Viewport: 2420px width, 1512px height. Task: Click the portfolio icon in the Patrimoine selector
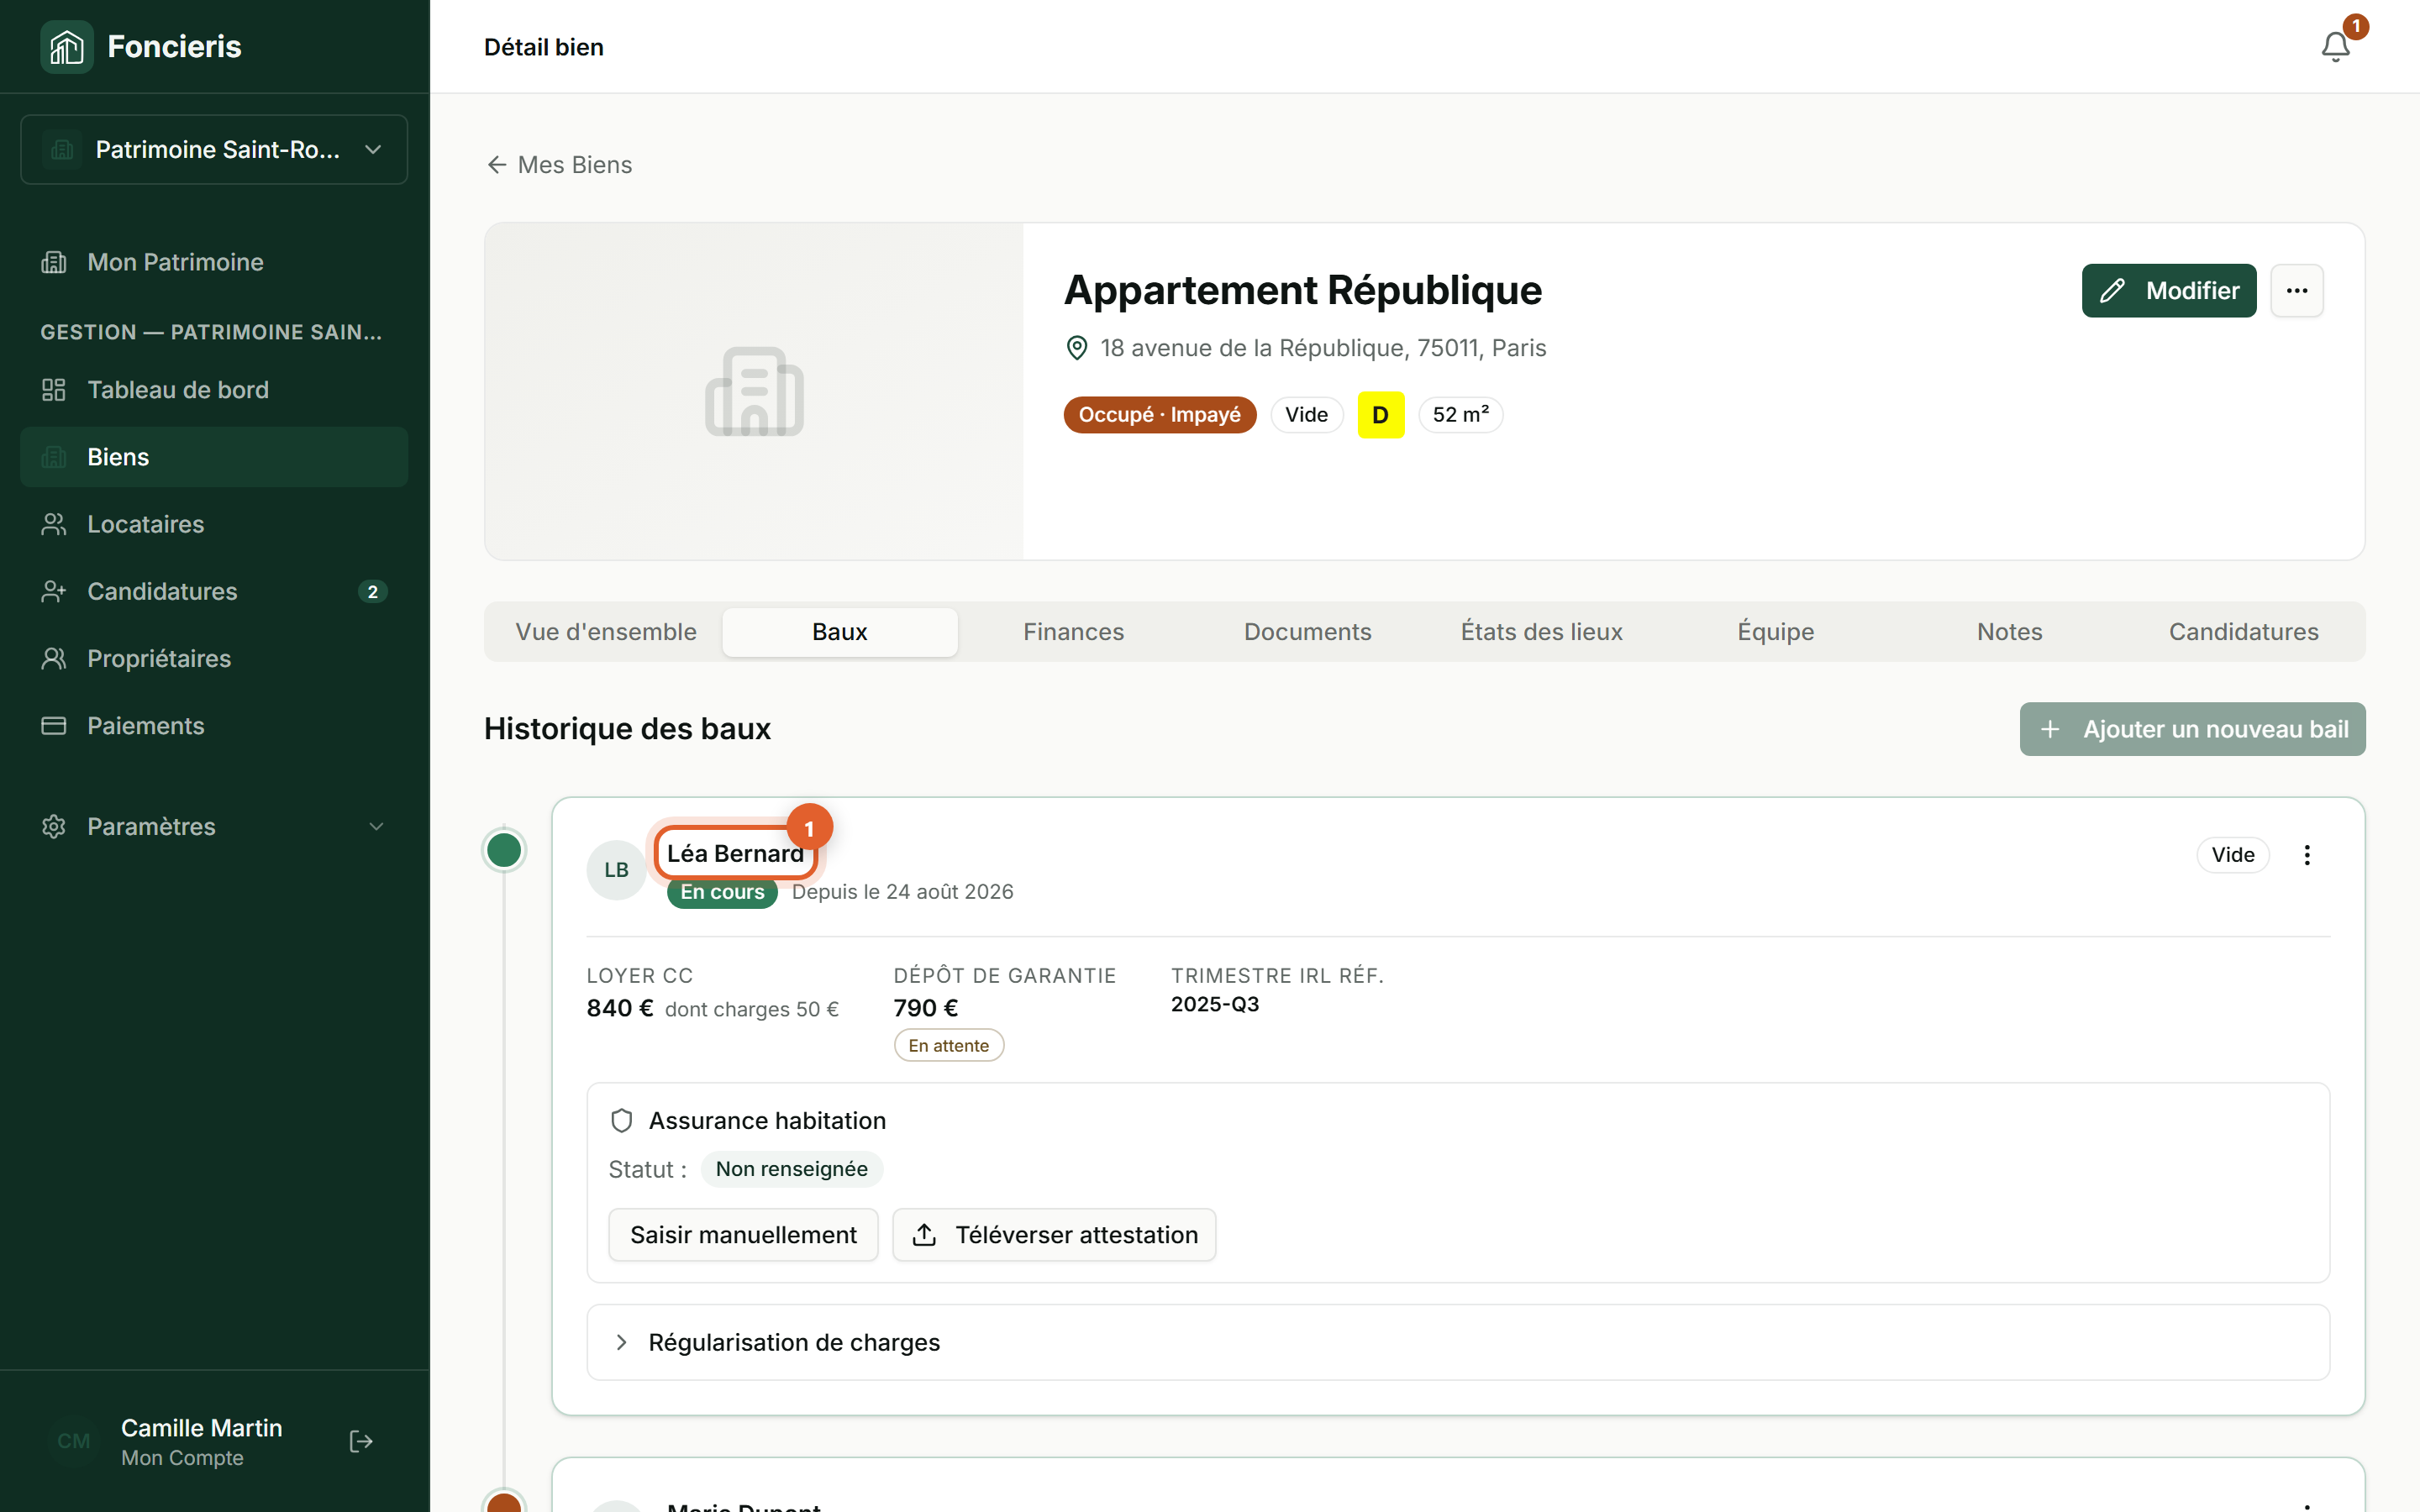(x=62, y=150)
